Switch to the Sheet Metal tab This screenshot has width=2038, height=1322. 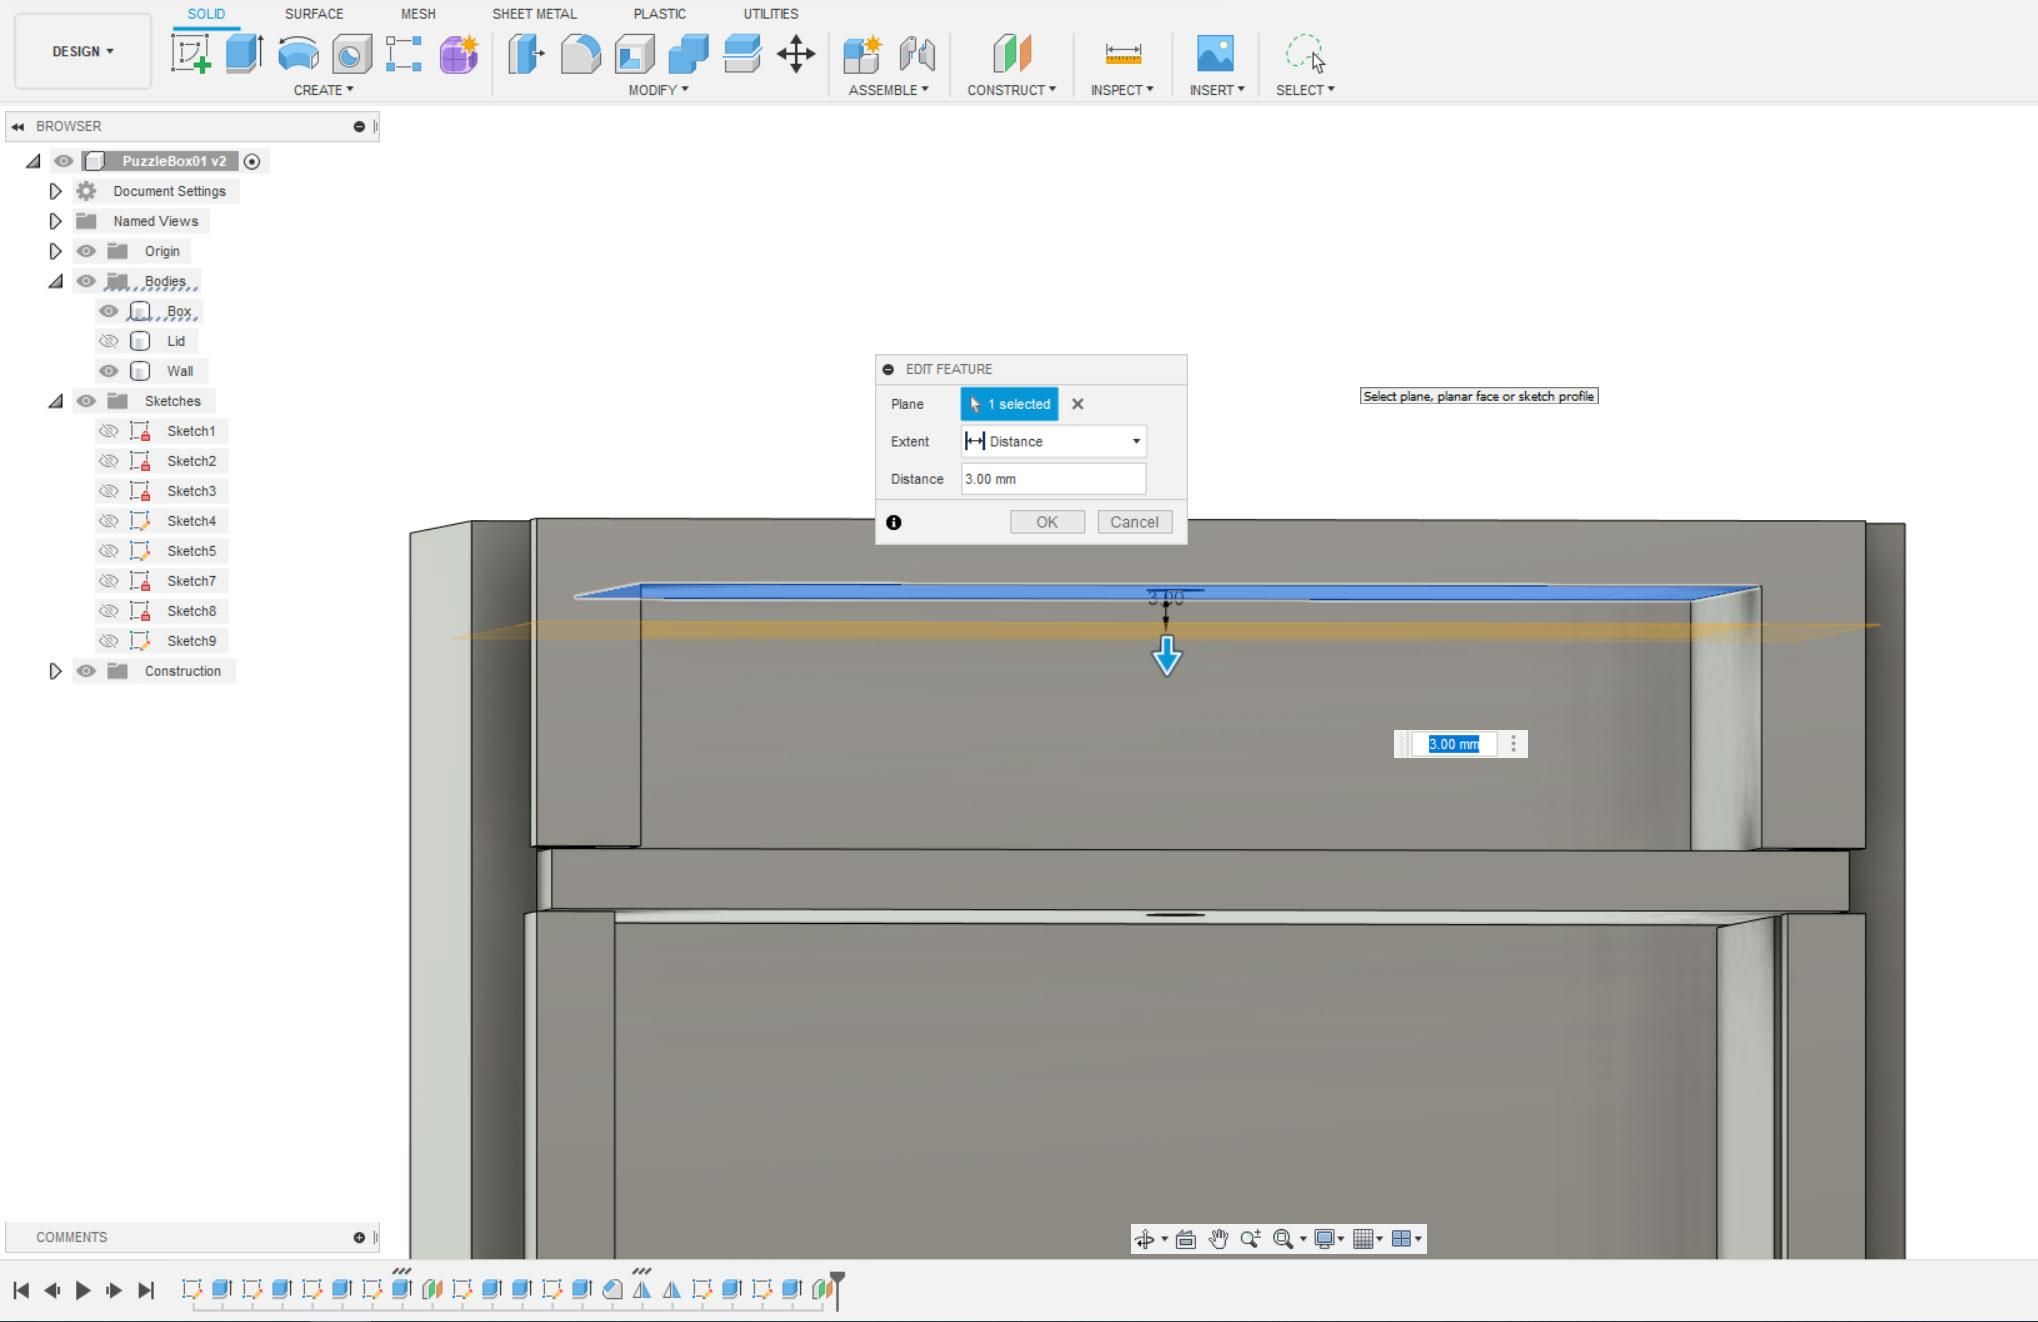tap(534, 14)
